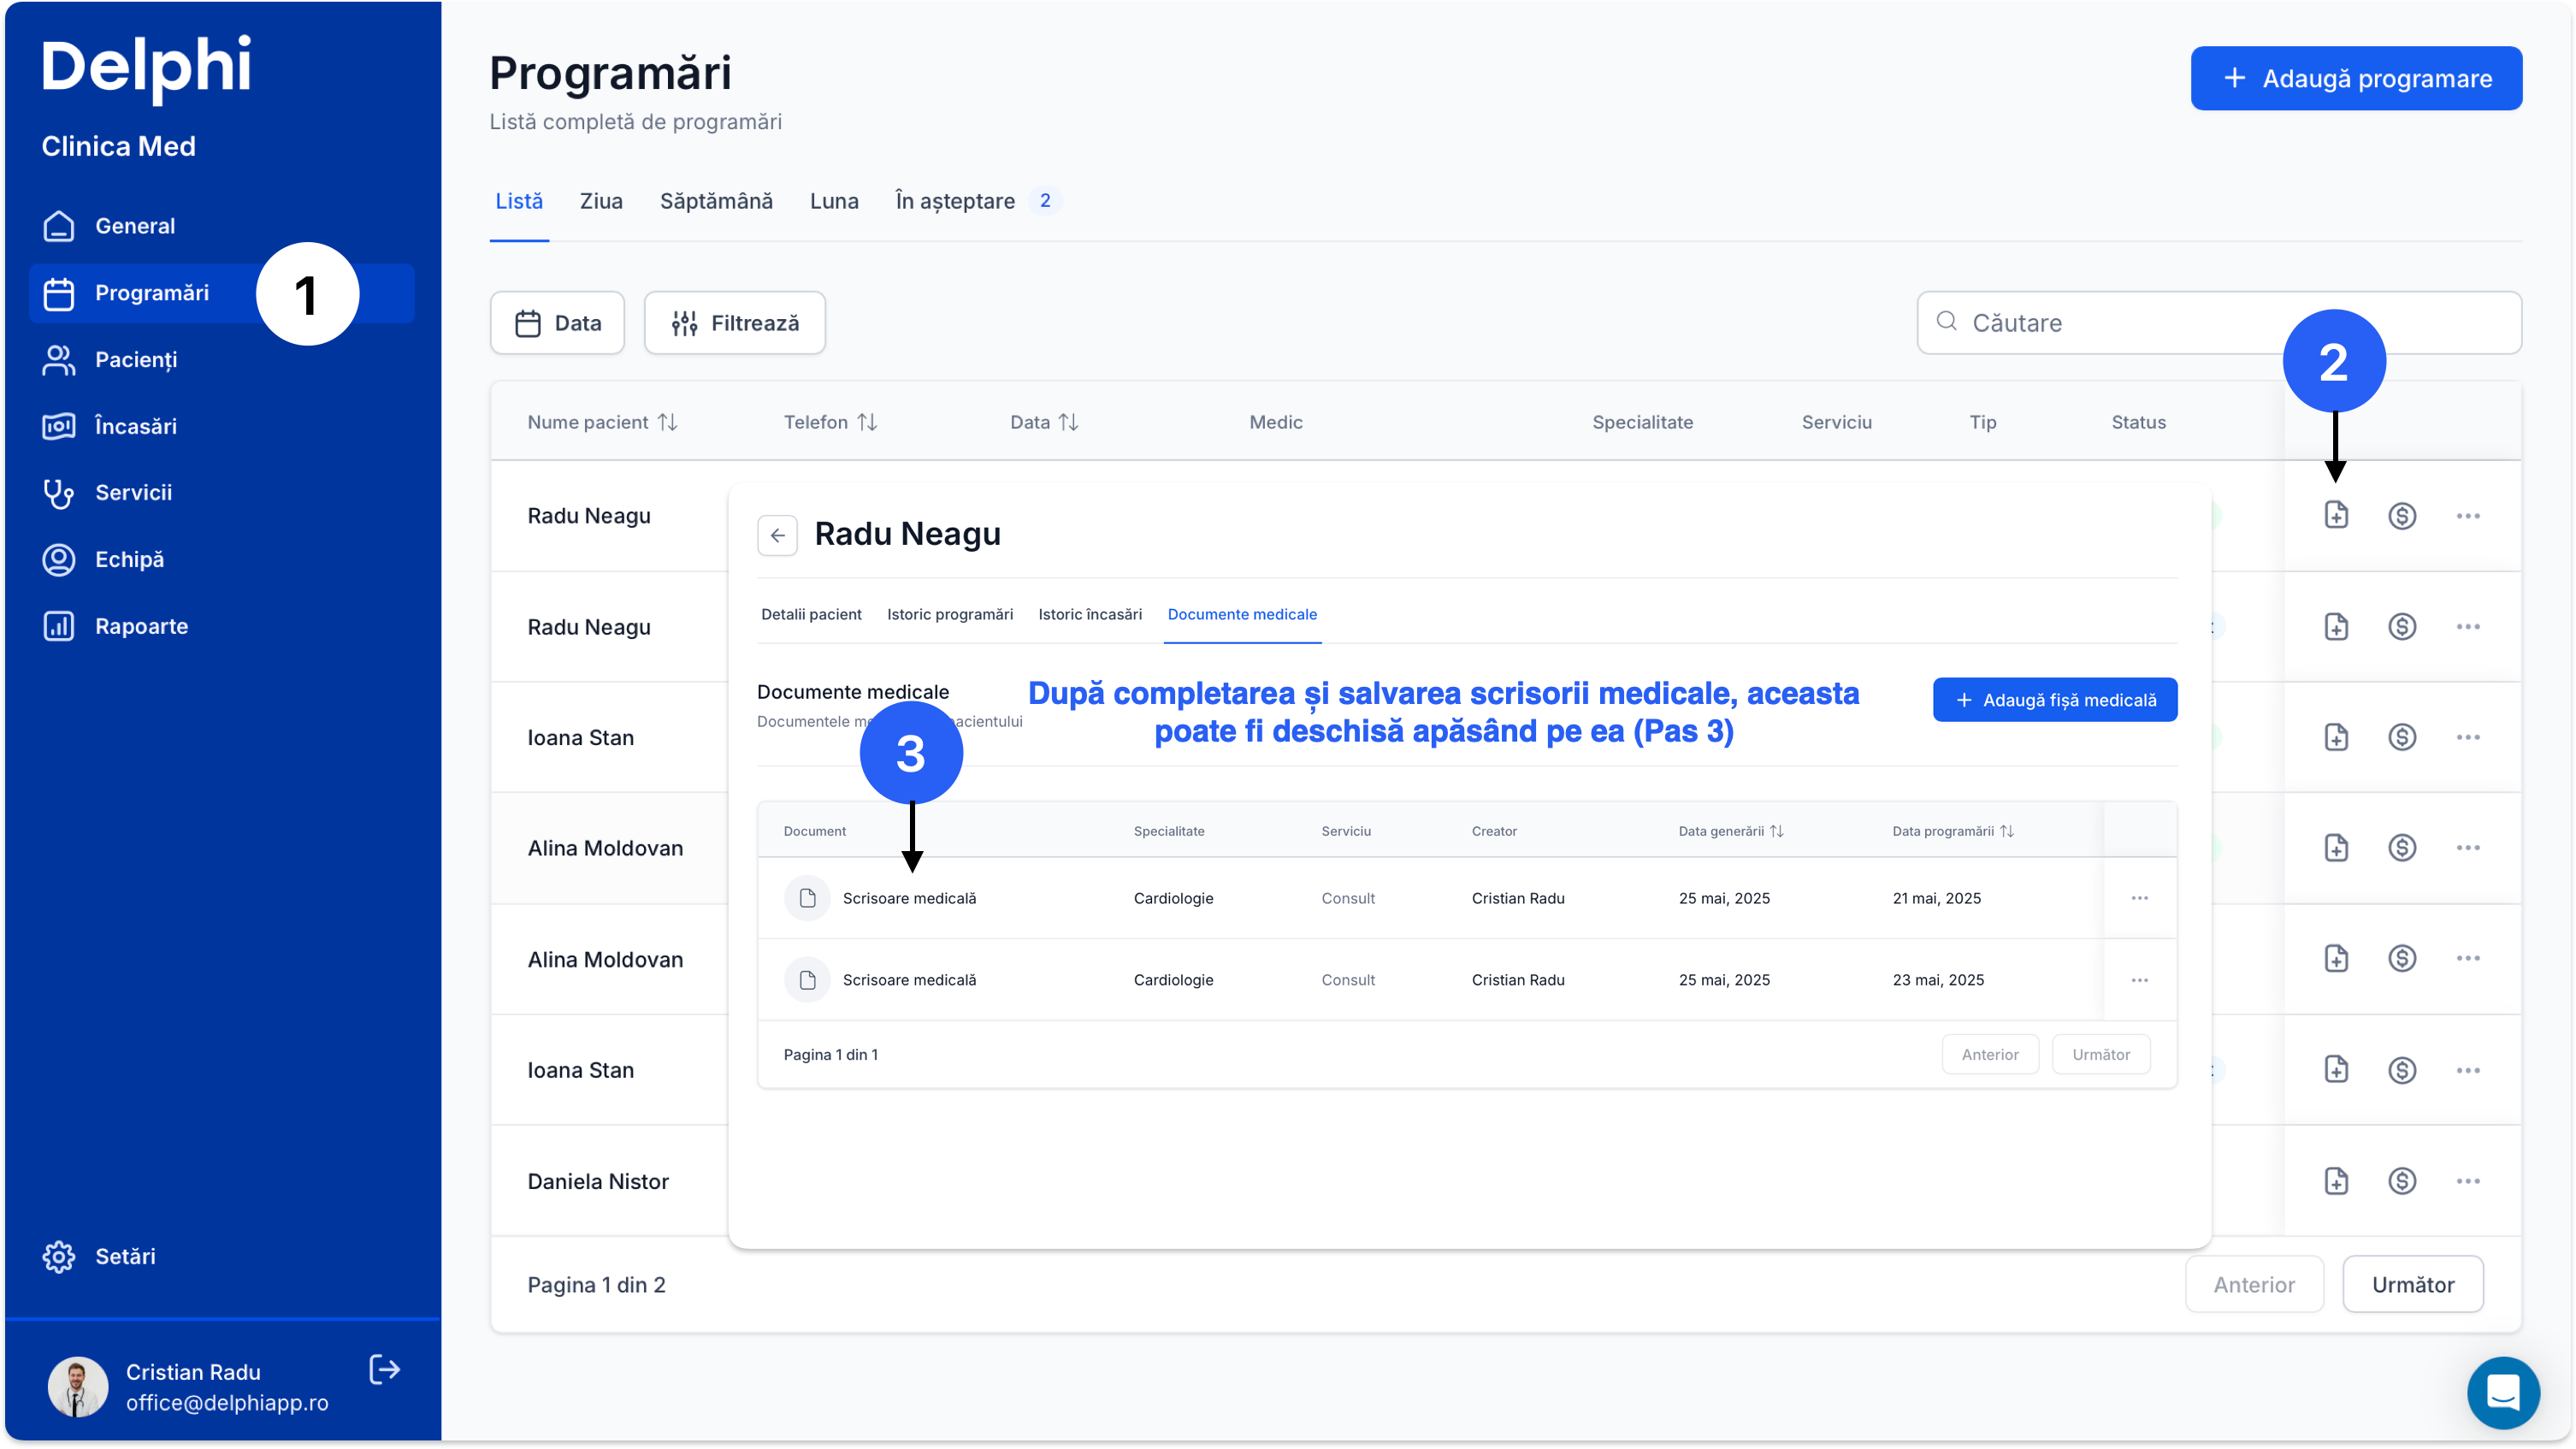Image resolution: width=2576 pixels, height=1449 pixels.
Task: Click Adaugă fișă medicală button
Action: tap(2054, 700)
